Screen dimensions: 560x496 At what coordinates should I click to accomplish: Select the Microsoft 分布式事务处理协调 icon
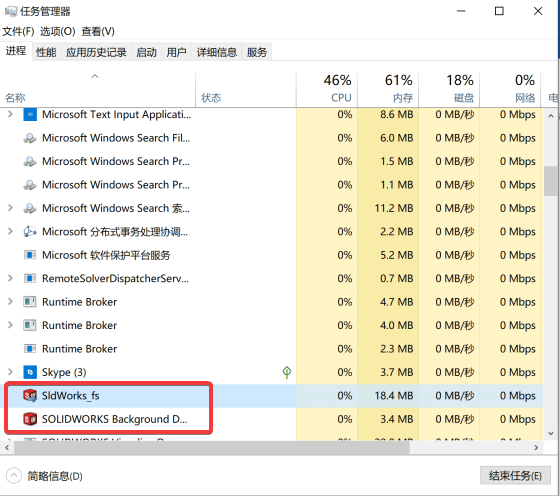tap(30, 232)
